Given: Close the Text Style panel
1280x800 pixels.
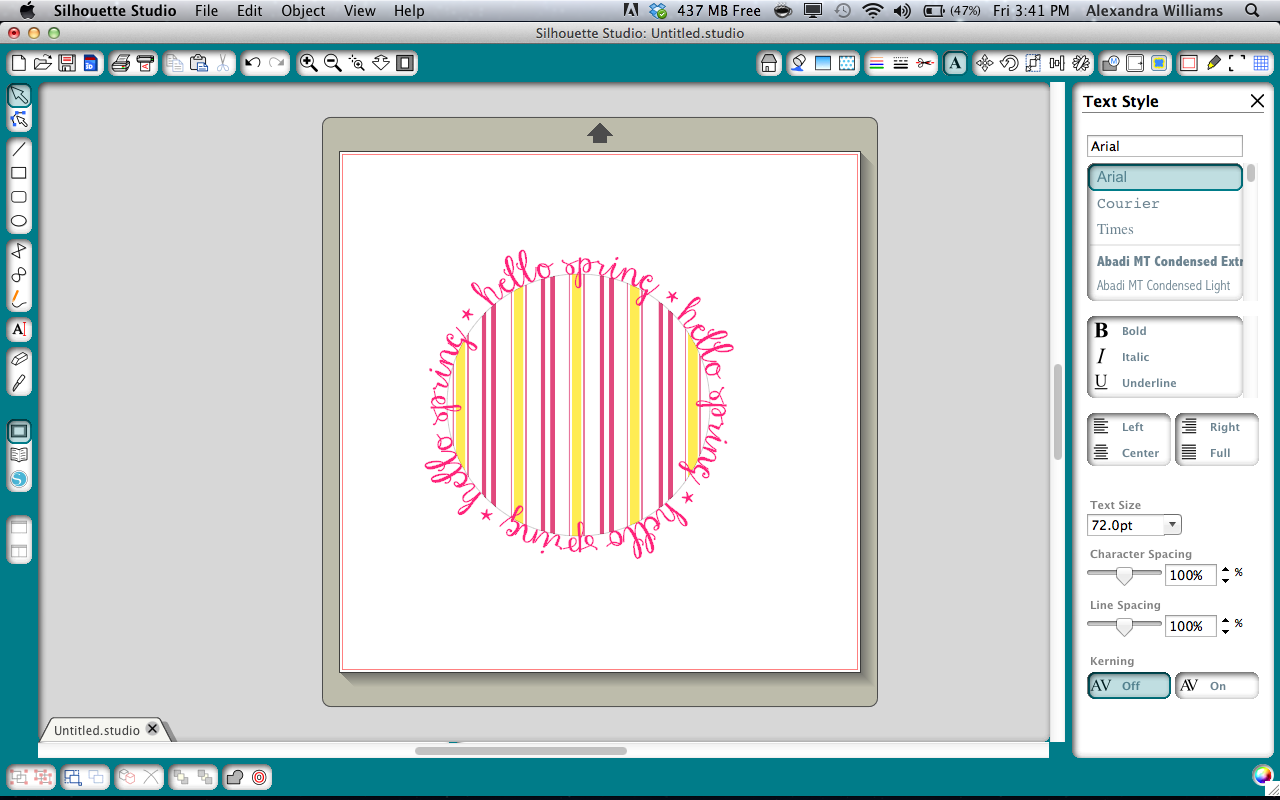Looking at the screenshot, I should point(1257,101).
